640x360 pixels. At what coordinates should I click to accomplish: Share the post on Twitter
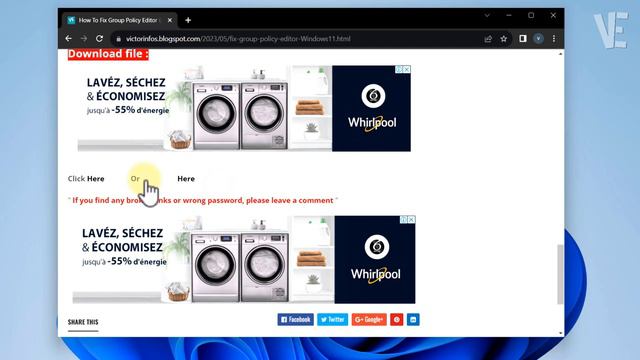[333, 319]
